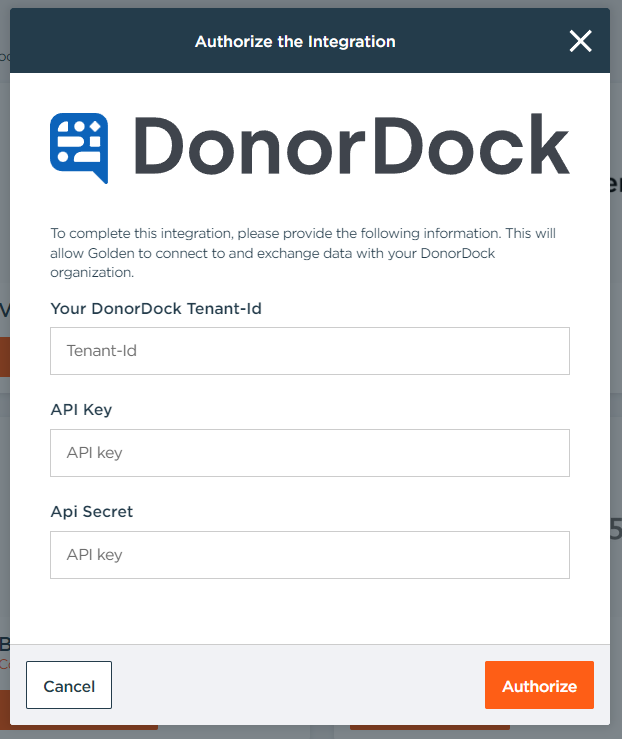Focus the Tenant-Id input field
The width and height of the screenshot is (622, 739).
click(x=310, y=351)
